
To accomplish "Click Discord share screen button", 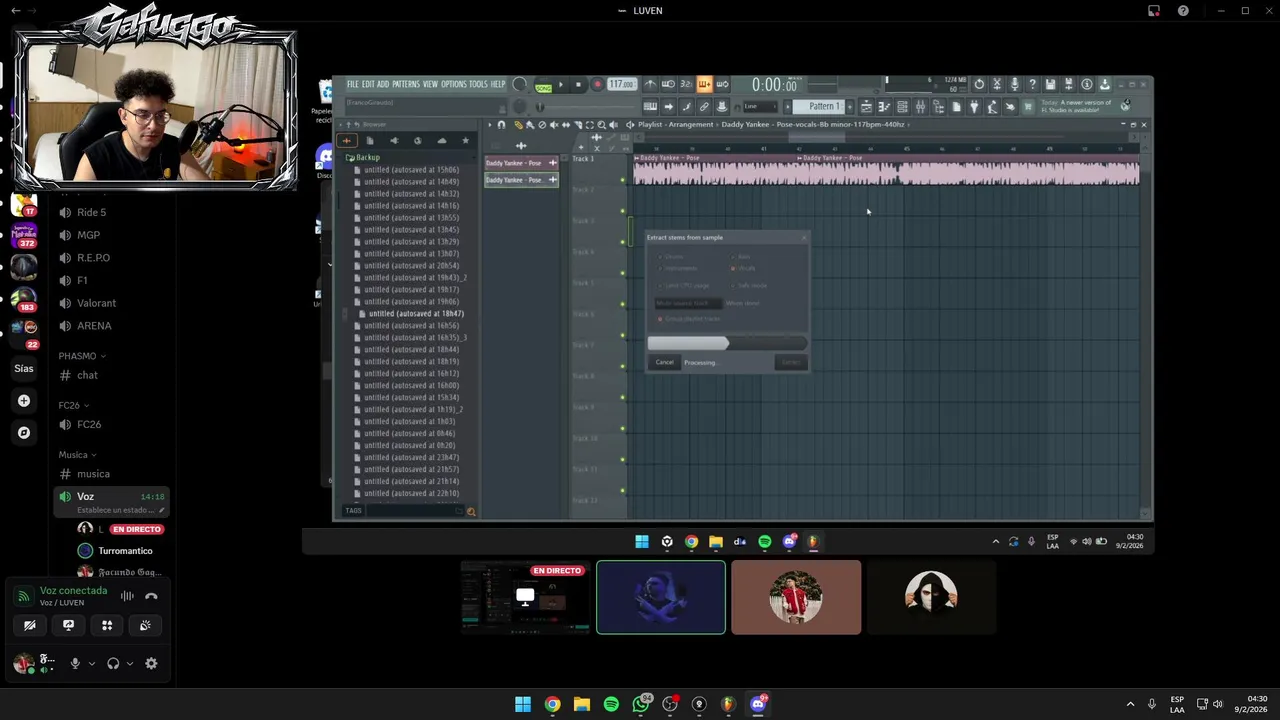I will pos(68,625).
